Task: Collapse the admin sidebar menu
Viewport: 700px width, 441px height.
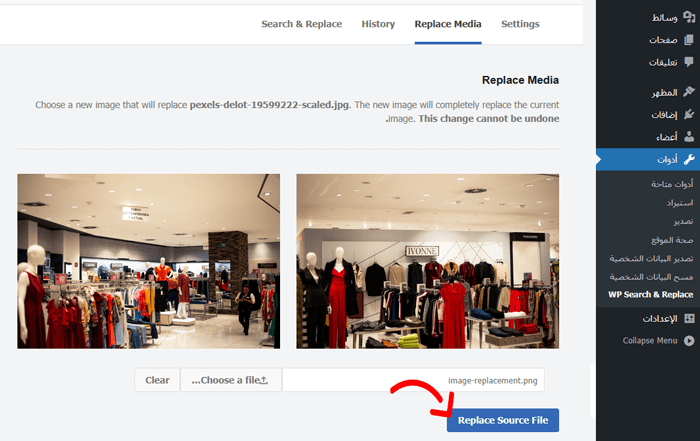Action: [x=688, y=341]
